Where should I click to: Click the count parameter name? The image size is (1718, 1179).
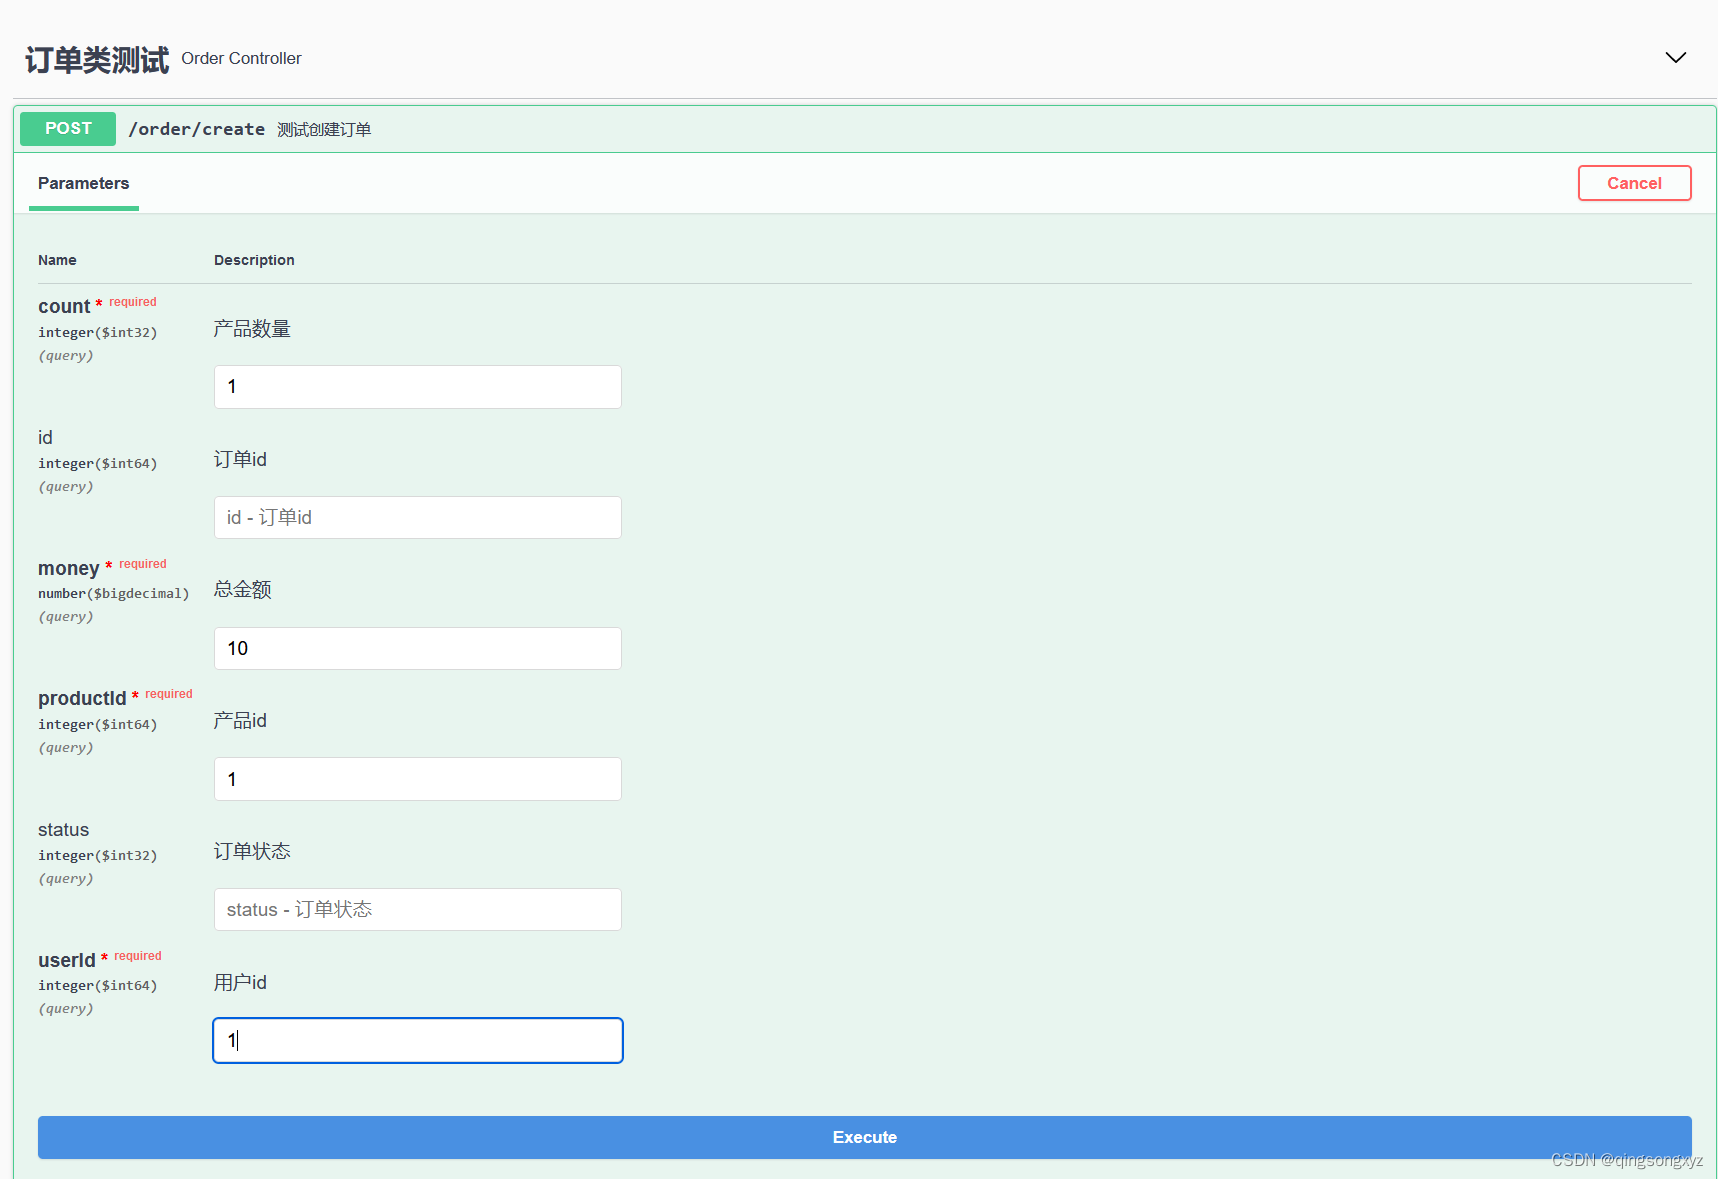(x=64, y=306)
